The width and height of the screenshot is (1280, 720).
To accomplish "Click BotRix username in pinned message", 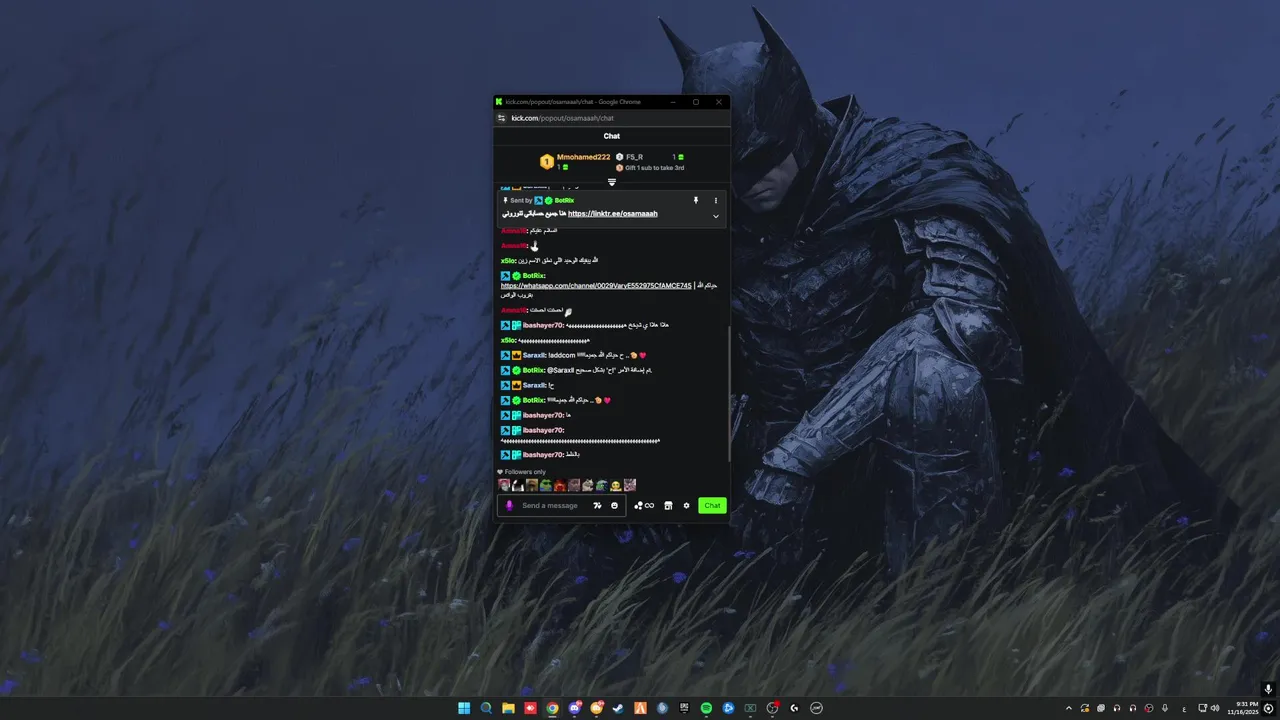I will 564,200.
